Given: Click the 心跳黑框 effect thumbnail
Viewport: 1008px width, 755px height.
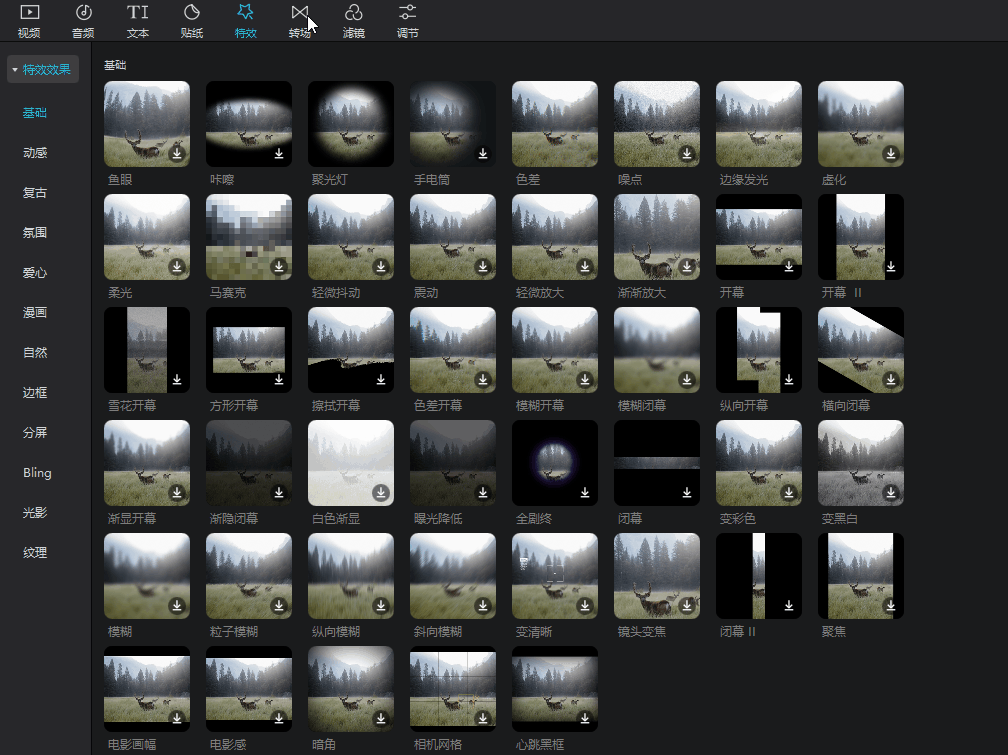Looking at the screenshot, I should tap(554, 688).
